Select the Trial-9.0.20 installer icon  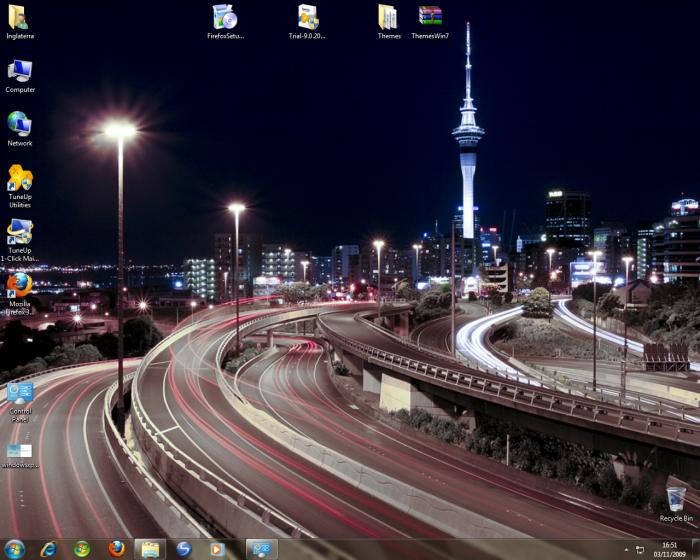308,18
